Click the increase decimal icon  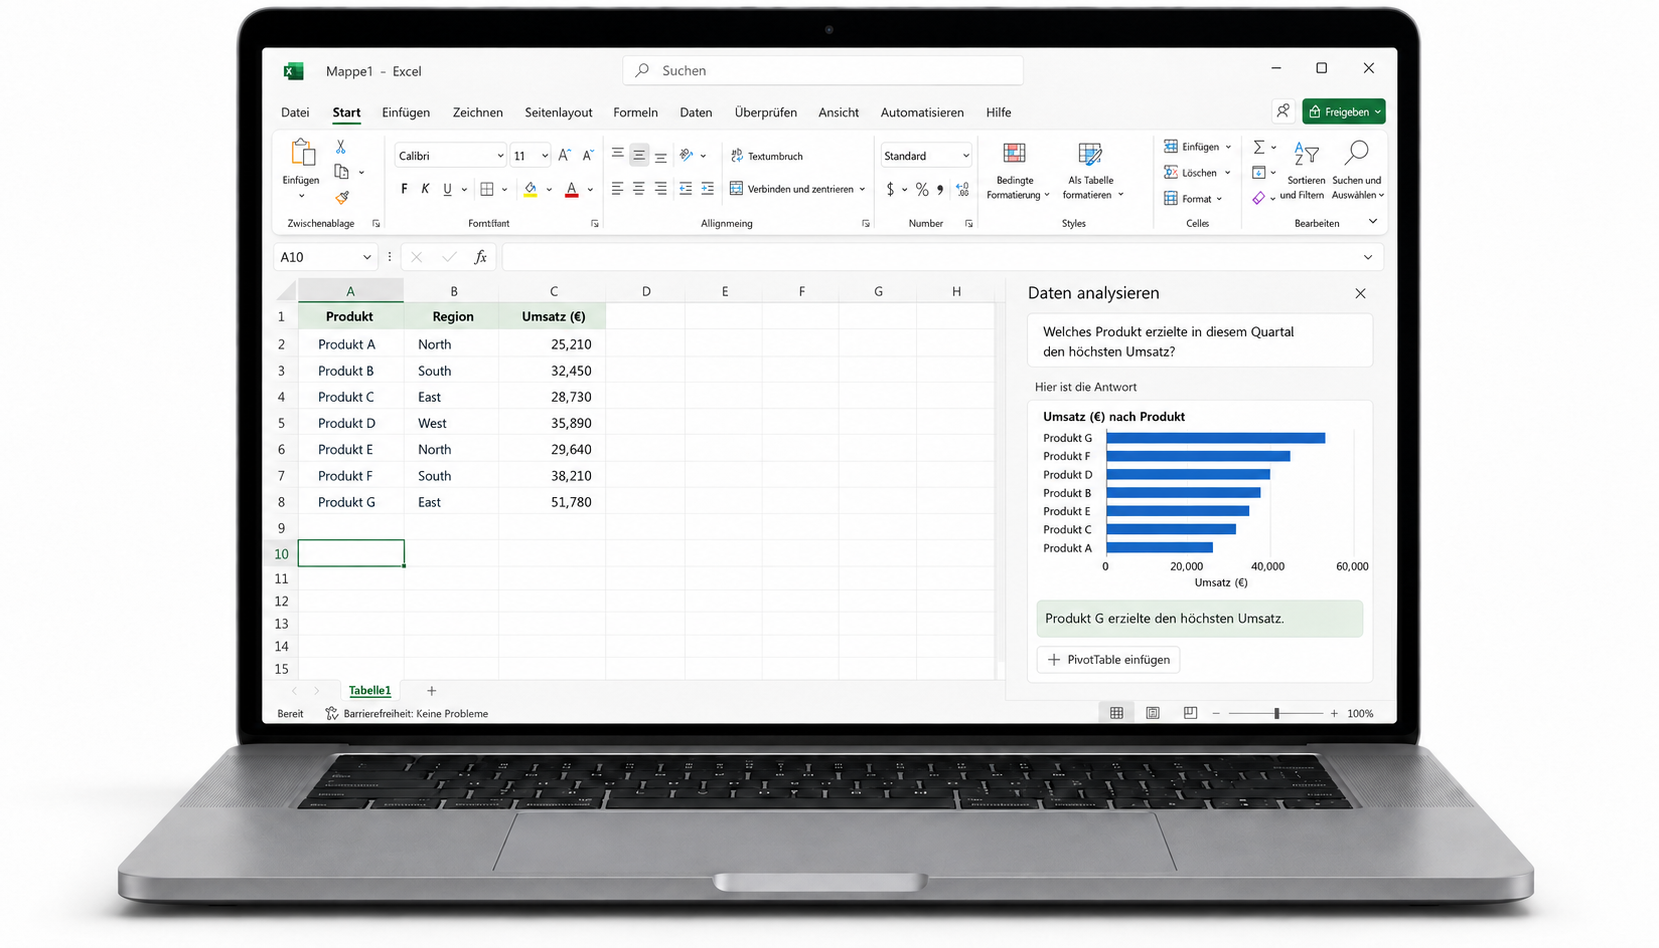coord(962,189)
